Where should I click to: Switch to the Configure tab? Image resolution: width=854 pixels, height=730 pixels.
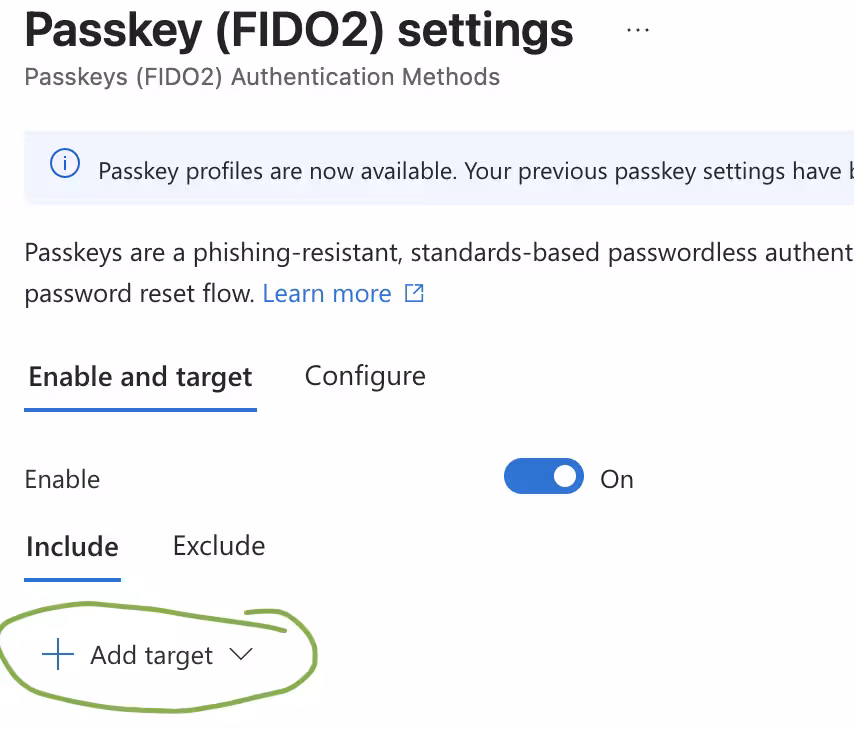click(365, 377)
